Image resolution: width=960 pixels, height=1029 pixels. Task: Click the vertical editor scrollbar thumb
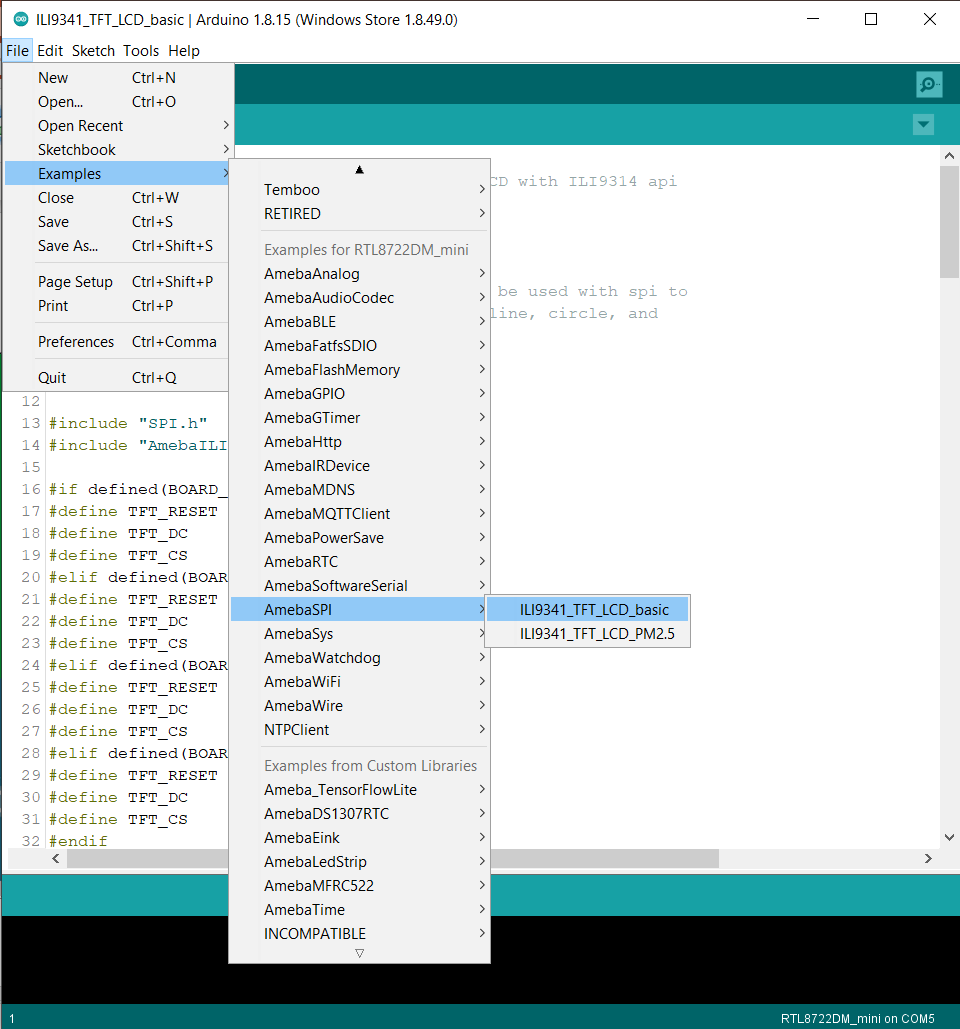pos(949,222)
